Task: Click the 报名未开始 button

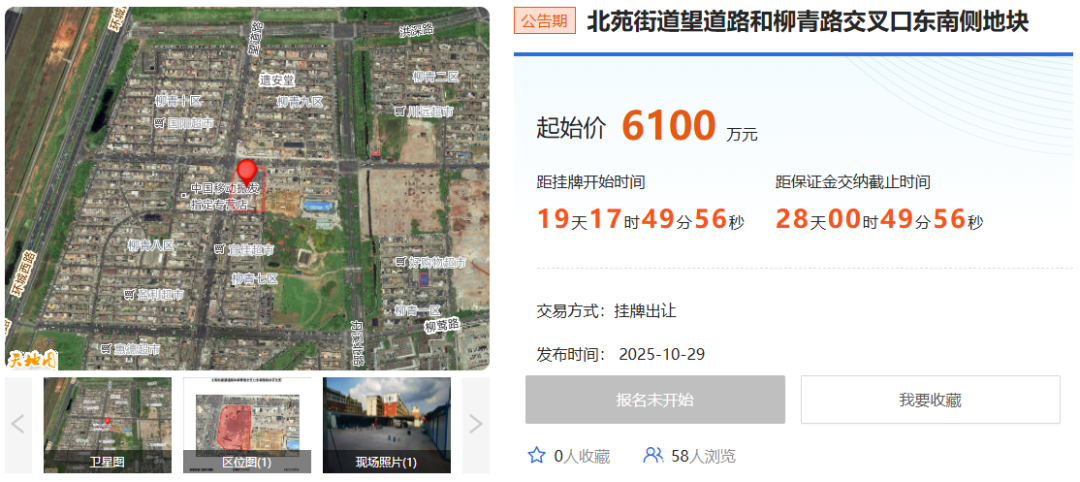Action: point(655,399)
